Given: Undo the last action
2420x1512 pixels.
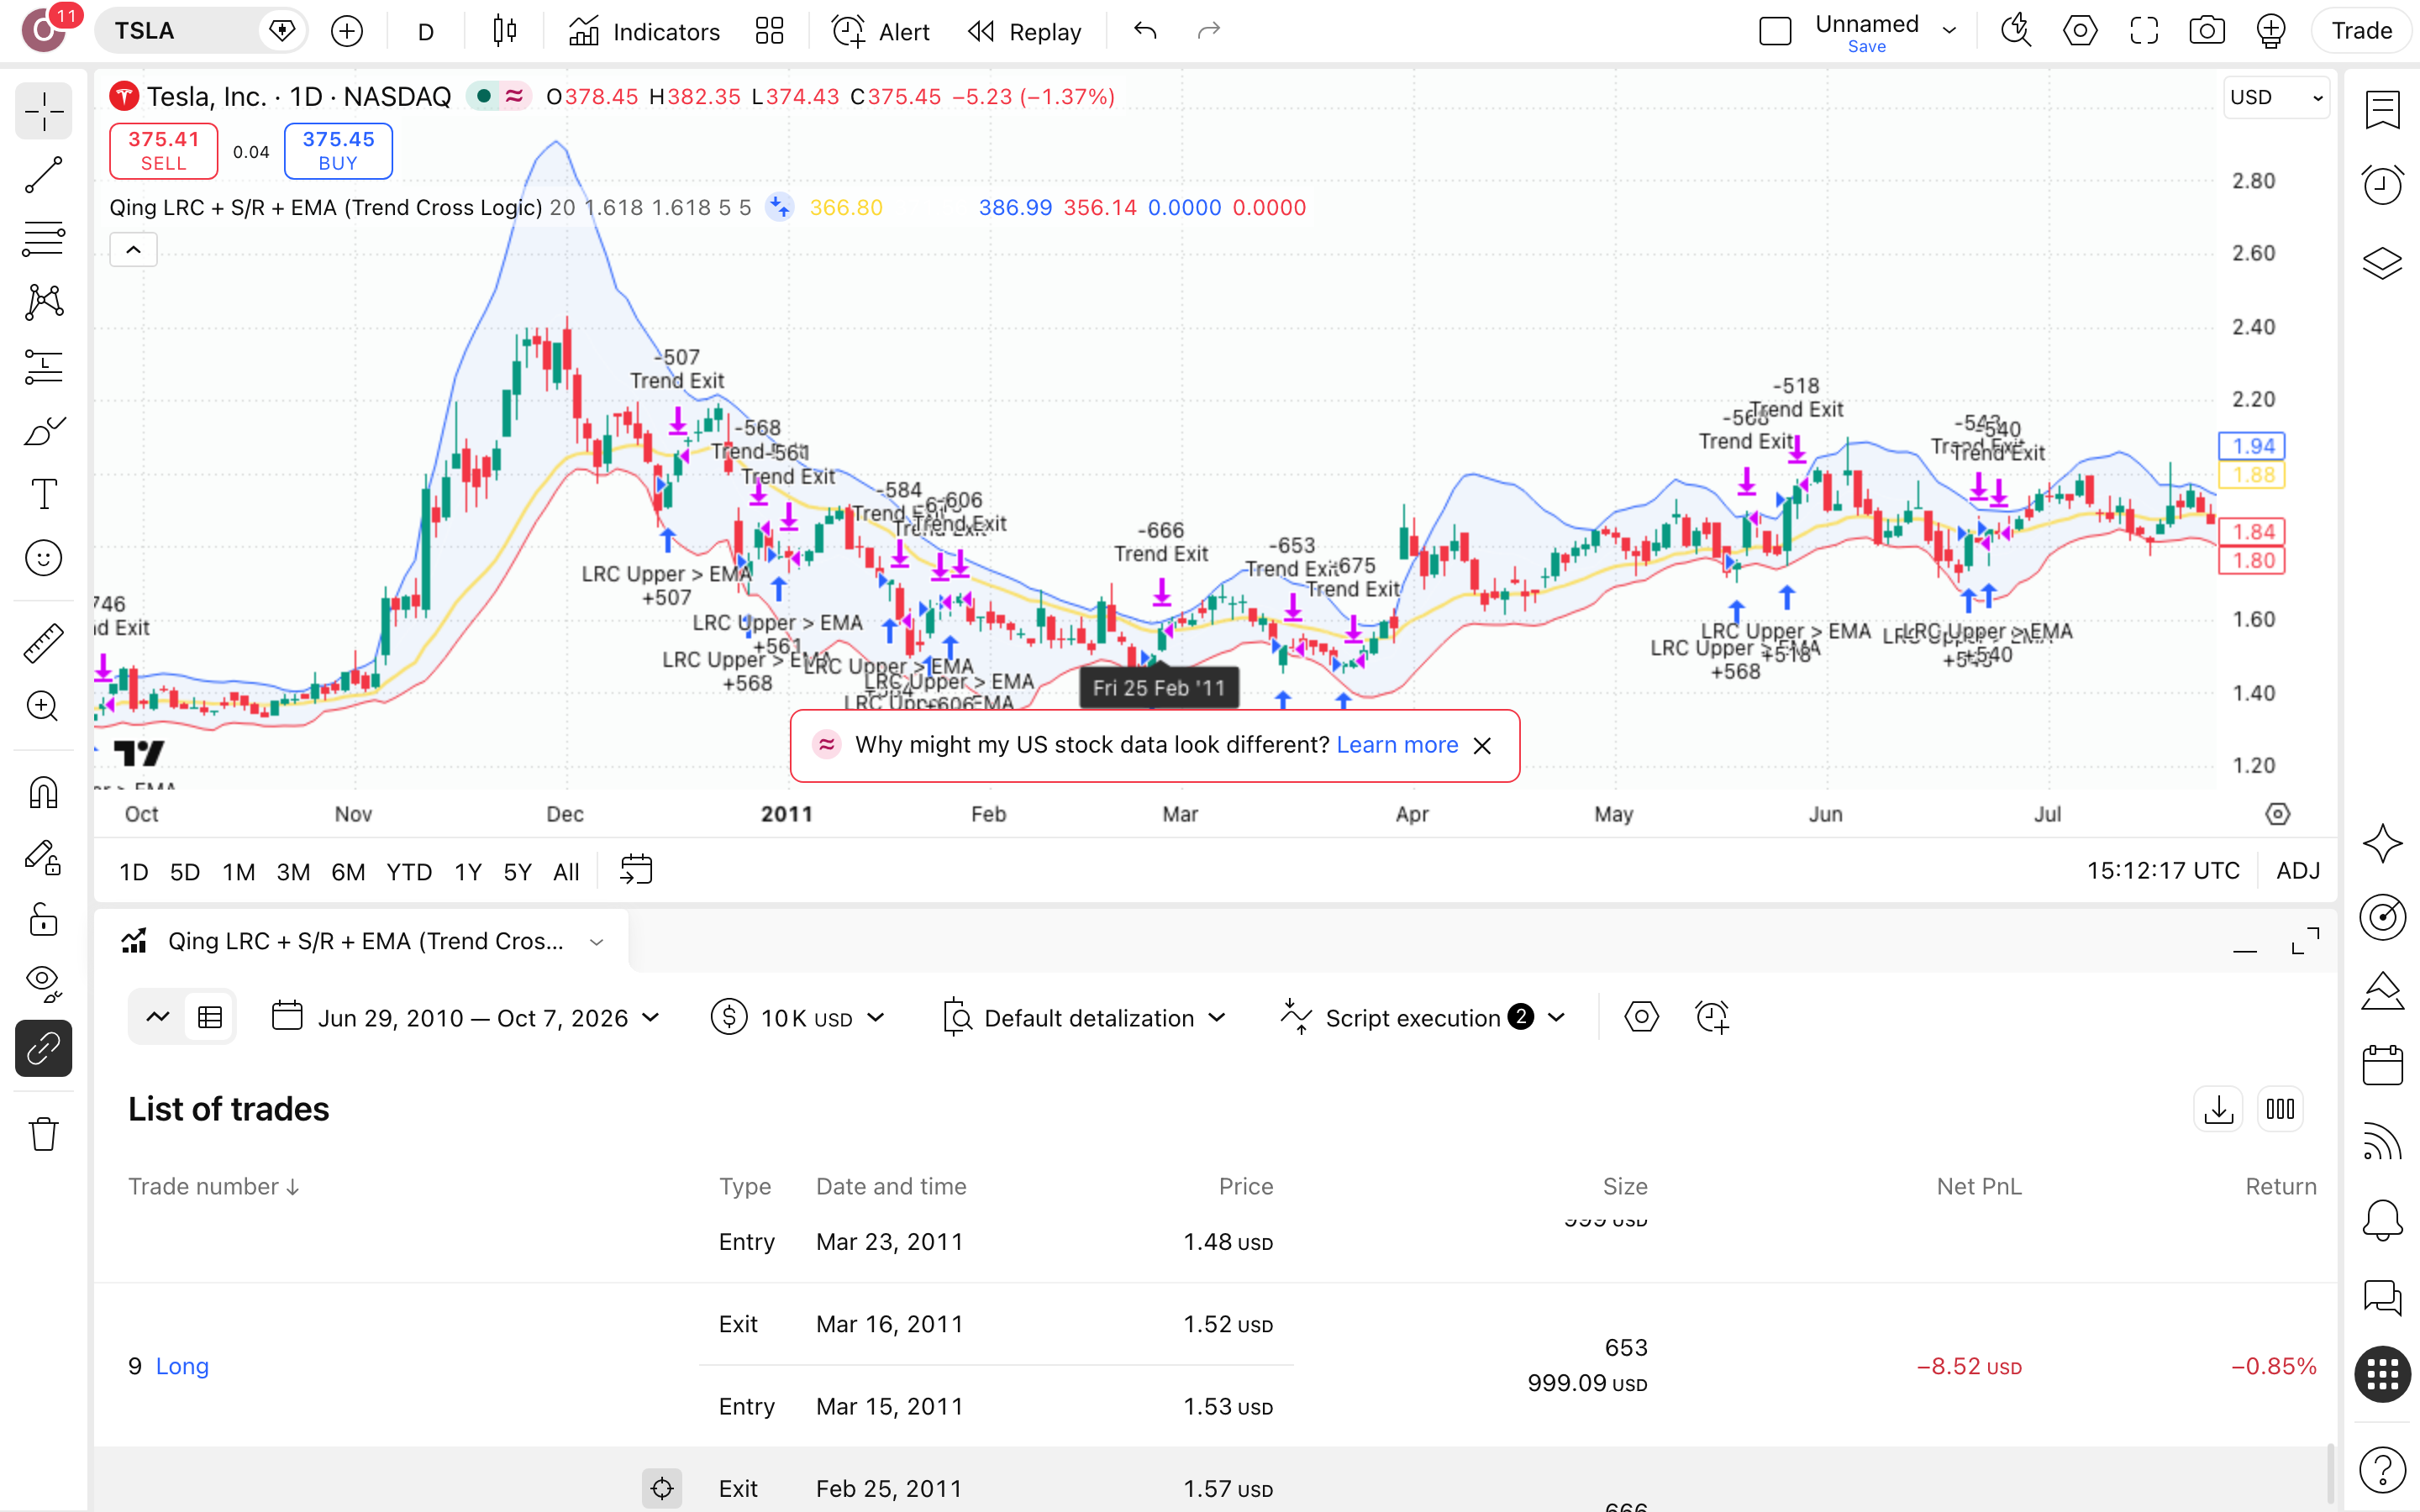Looking at the screenshot, I should point(1145,31).
